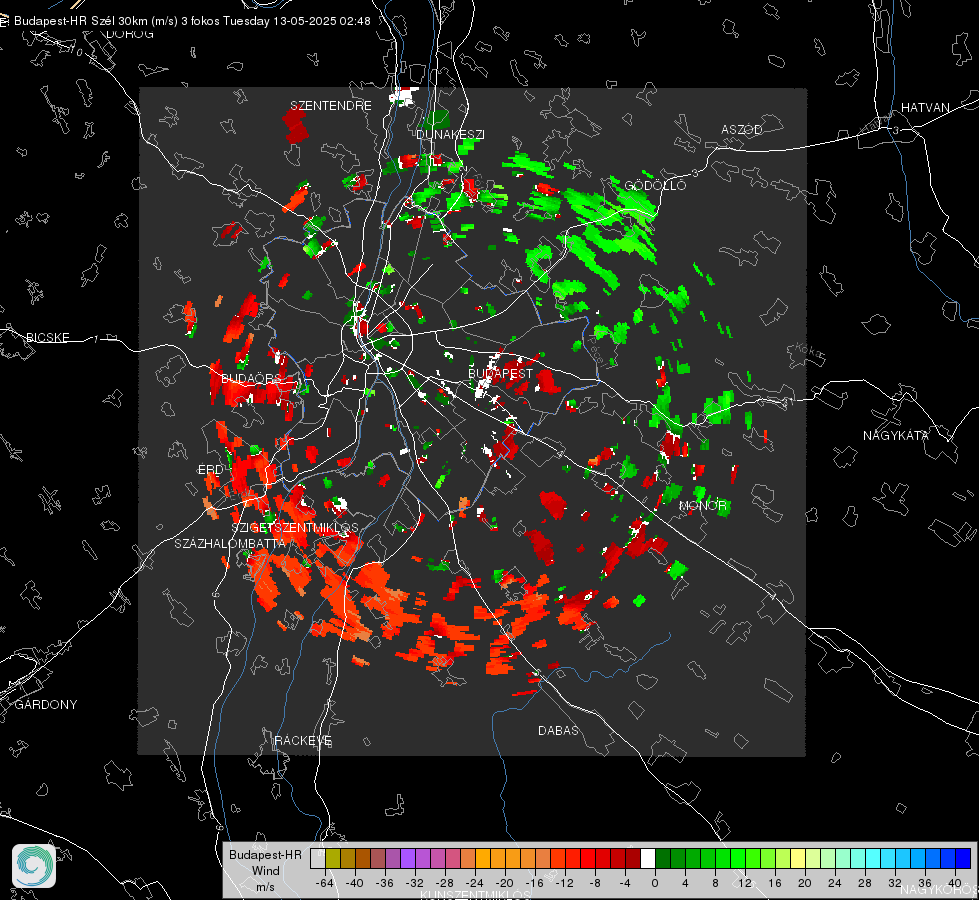Click the -40 legend value
The width and height of the screenshot is (979, 900).
pyautogui.click(x=355, y=883)
